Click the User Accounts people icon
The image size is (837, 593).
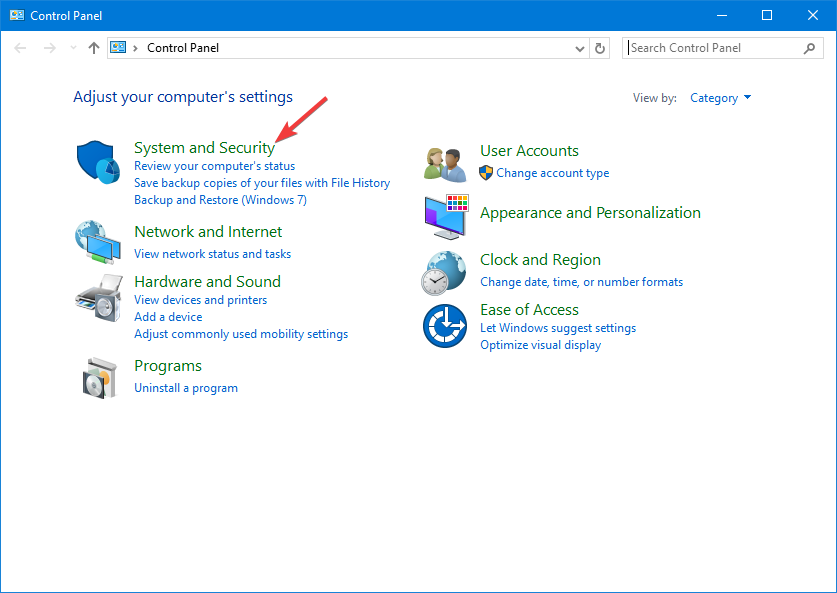[445, 164]
